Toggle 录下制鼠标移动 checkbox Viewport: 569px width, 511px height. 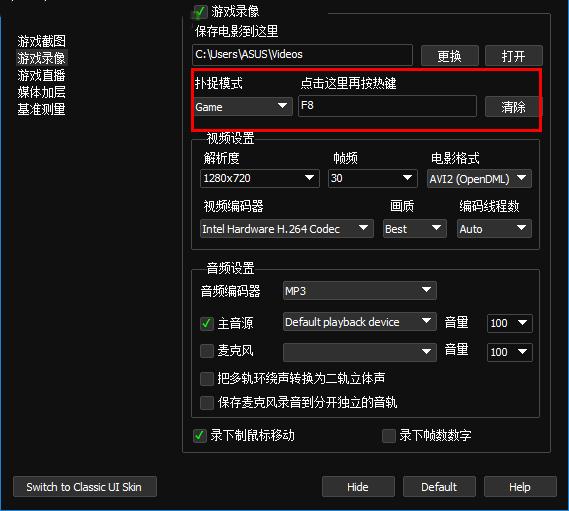coord(200,435)
